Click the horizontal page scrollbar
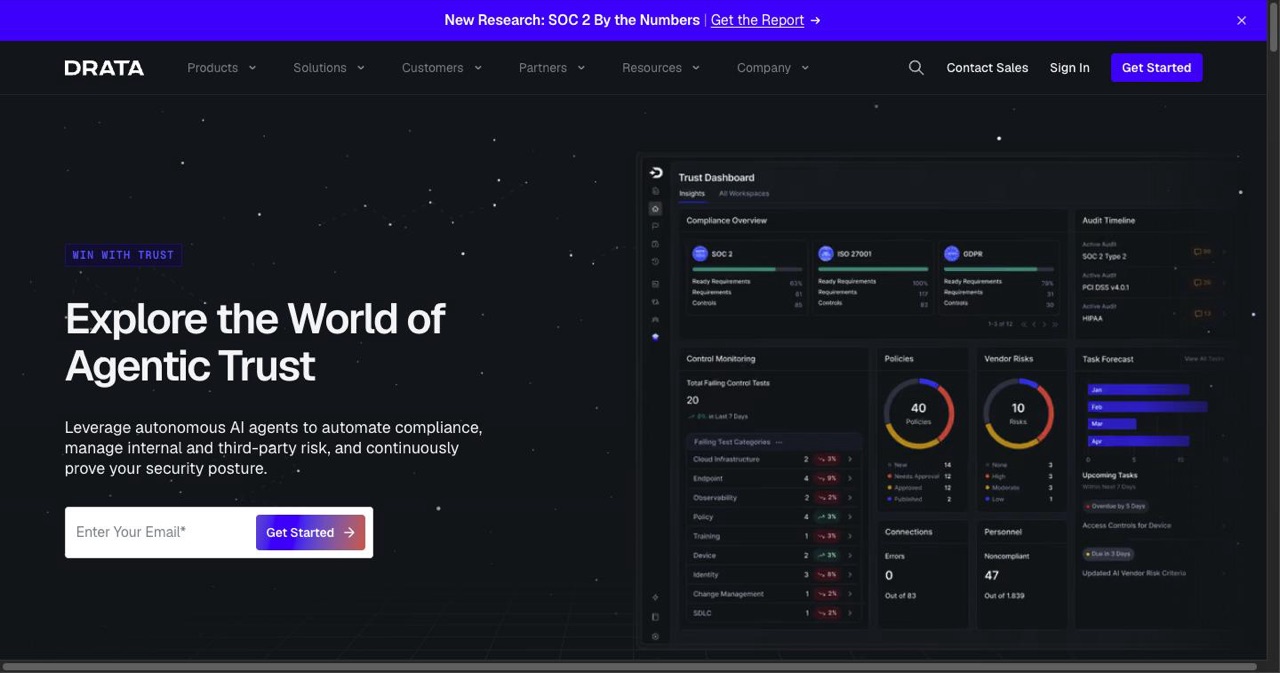Image resolution: width=1280 pixels, height=673 pixels. tap(629, 666)
